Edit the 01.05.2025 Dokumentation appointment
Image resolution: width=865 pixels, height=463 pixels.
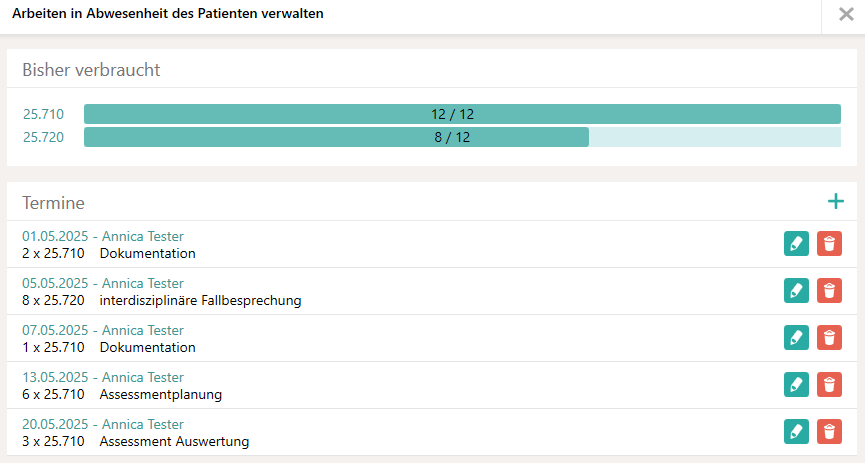point(796,244)
